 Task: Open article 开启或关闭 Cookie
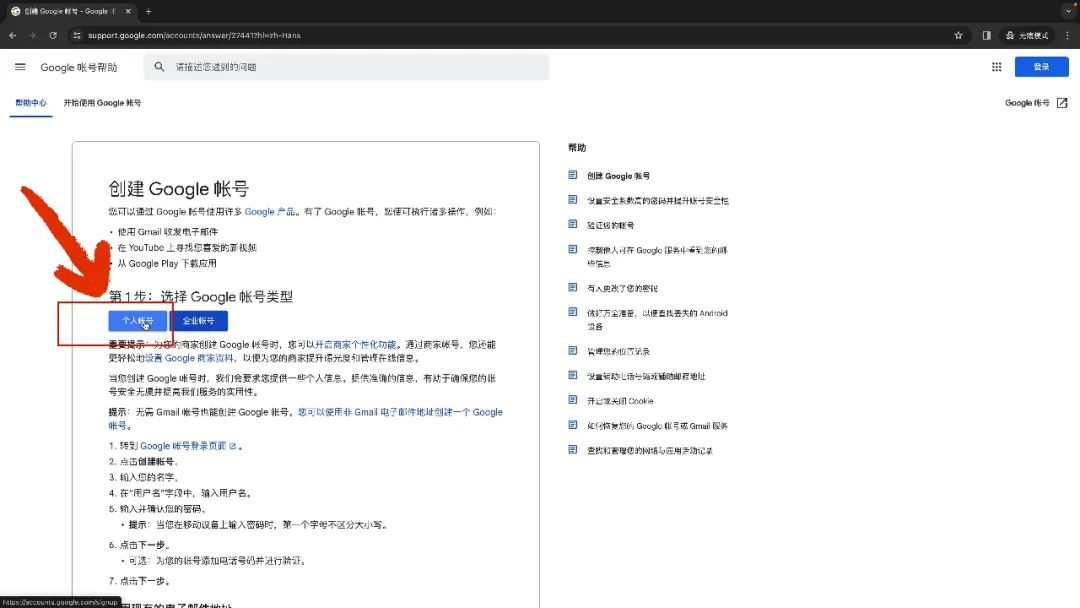point(620,401)
